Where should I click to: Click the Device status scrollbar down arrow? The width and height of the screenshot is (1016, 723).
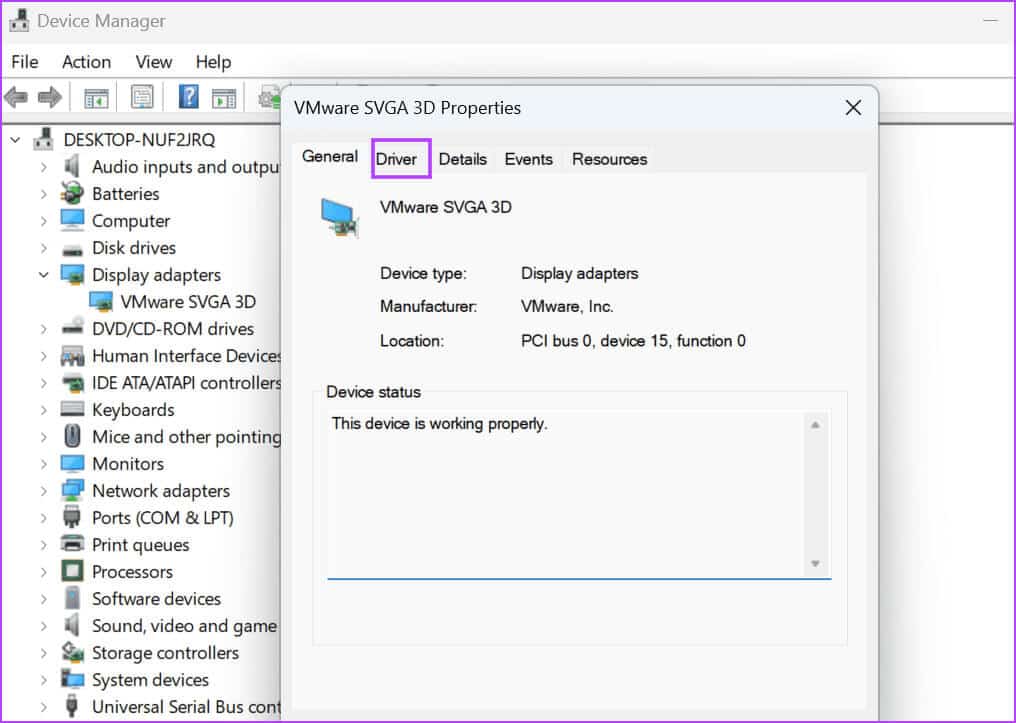[816, 564]
